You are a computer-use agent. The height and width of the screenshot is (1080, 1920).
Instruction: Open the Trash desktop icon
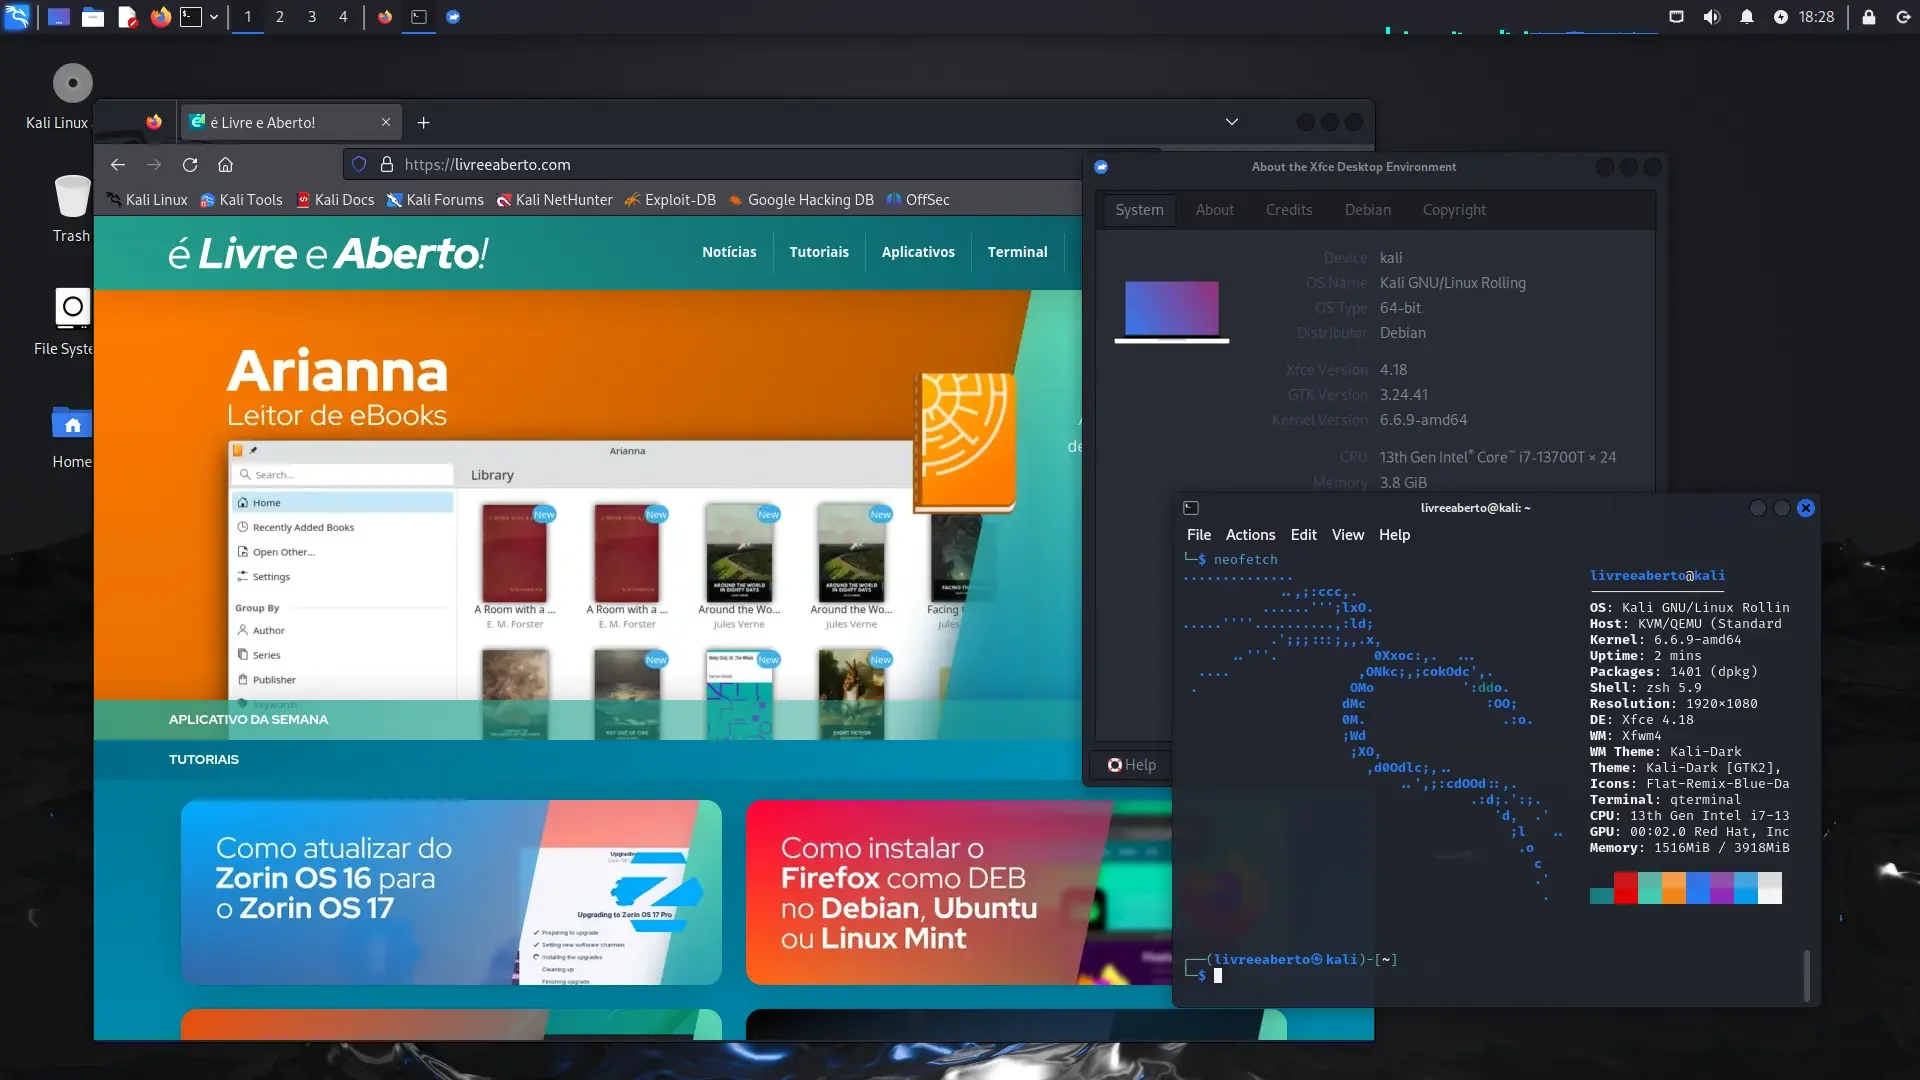pyautogui.click(x=72, y=208)
